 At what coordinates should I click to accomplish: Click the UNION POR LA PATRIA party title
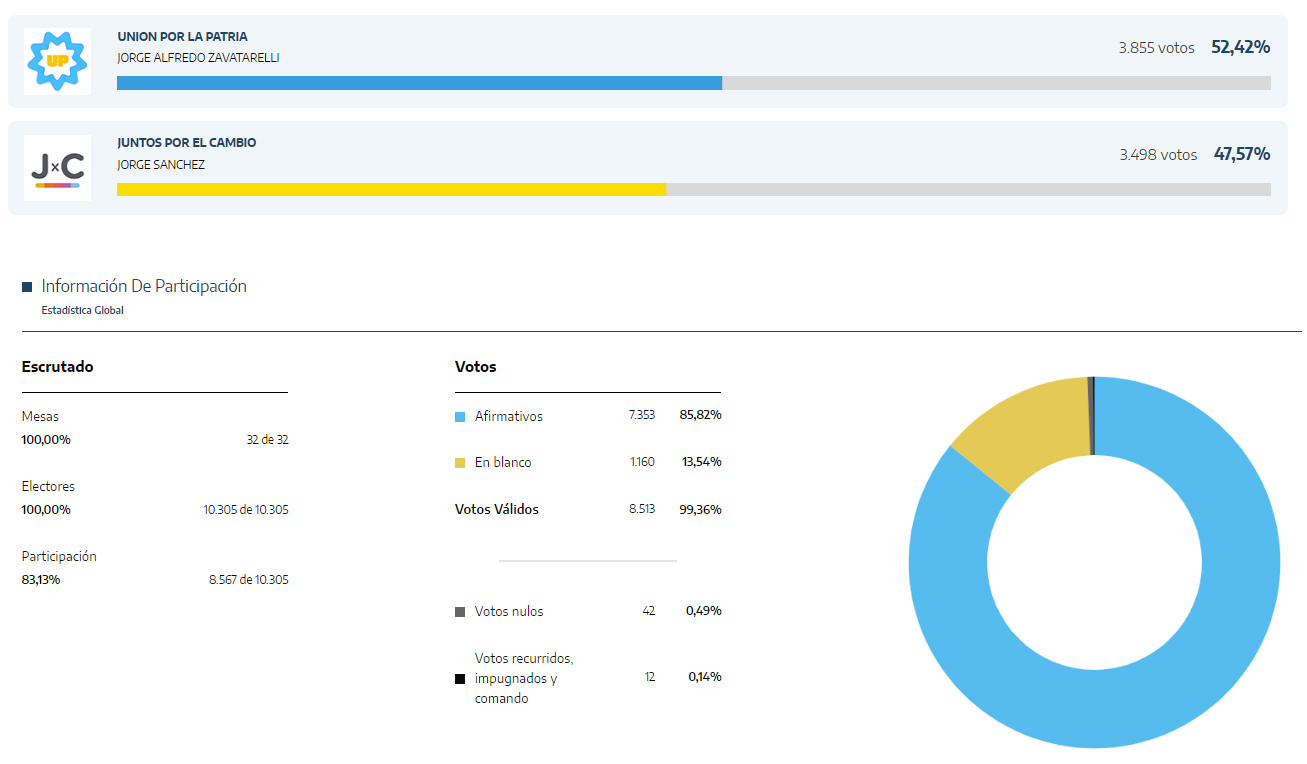tap(182, 37)
